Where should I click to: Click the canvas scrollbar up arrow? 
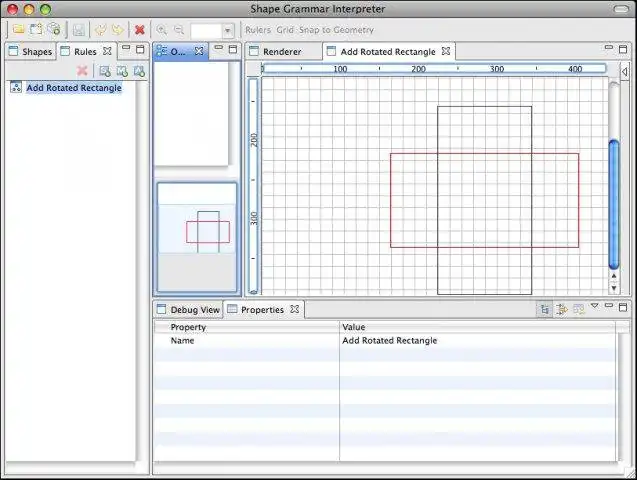[x=614, y=276]
